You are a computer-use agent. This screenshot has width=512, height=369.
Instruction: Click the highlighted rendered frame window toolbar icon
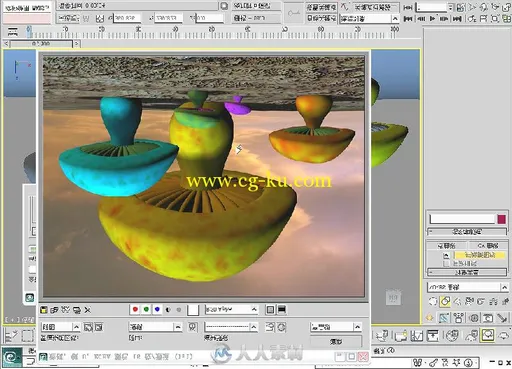click(487, 335)
